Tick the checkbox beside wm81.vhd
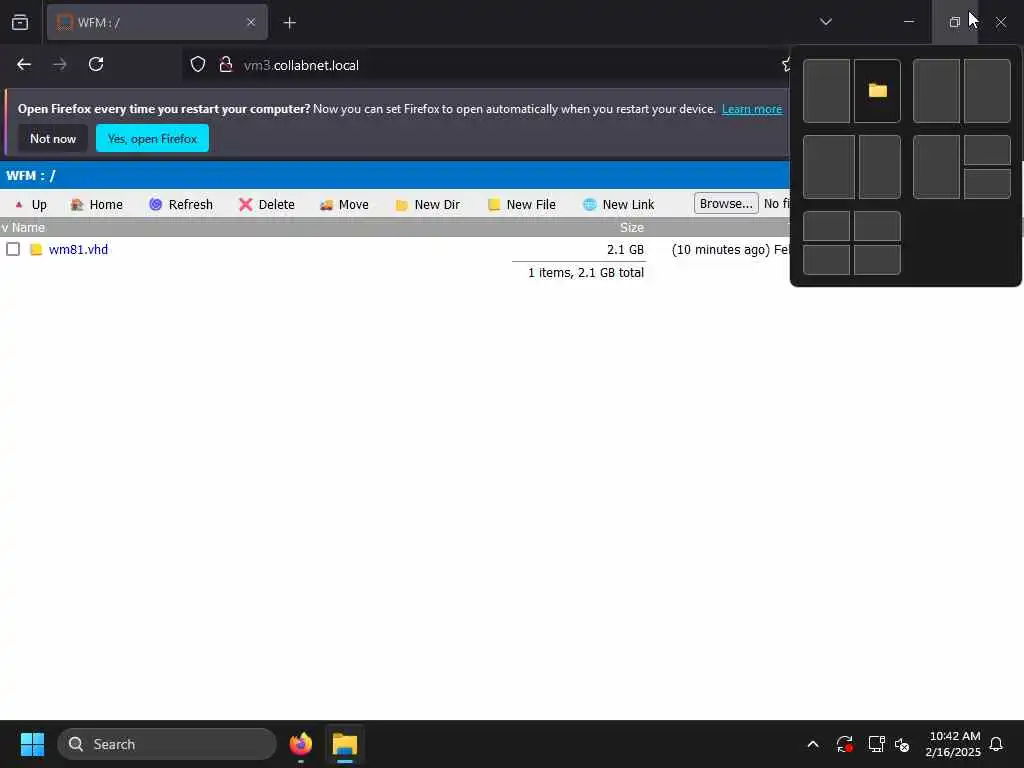 tap(13, 249)
